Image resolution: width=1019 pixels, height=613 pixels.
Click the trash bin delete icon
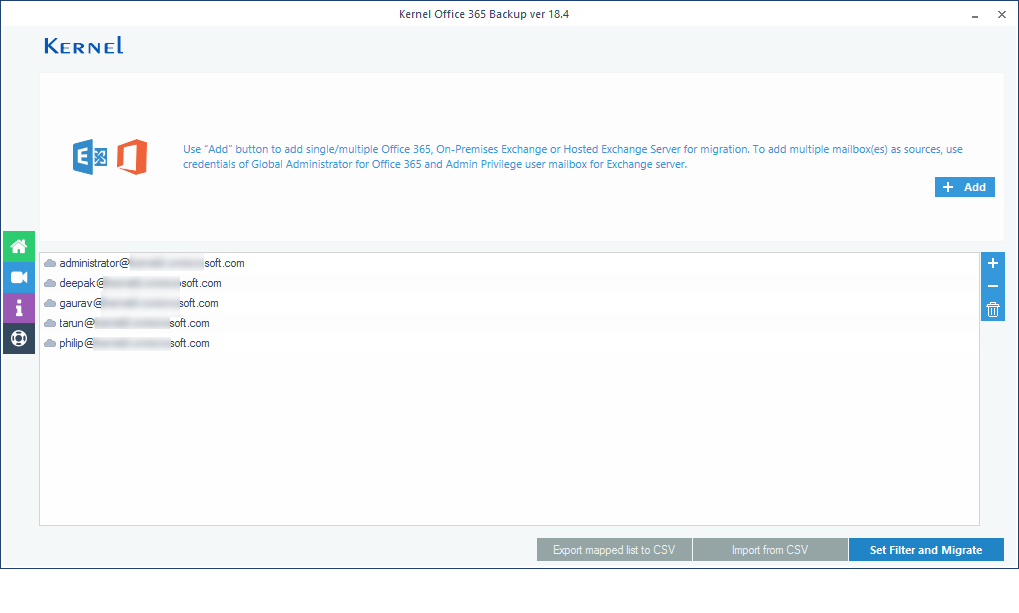click(992, 309)
